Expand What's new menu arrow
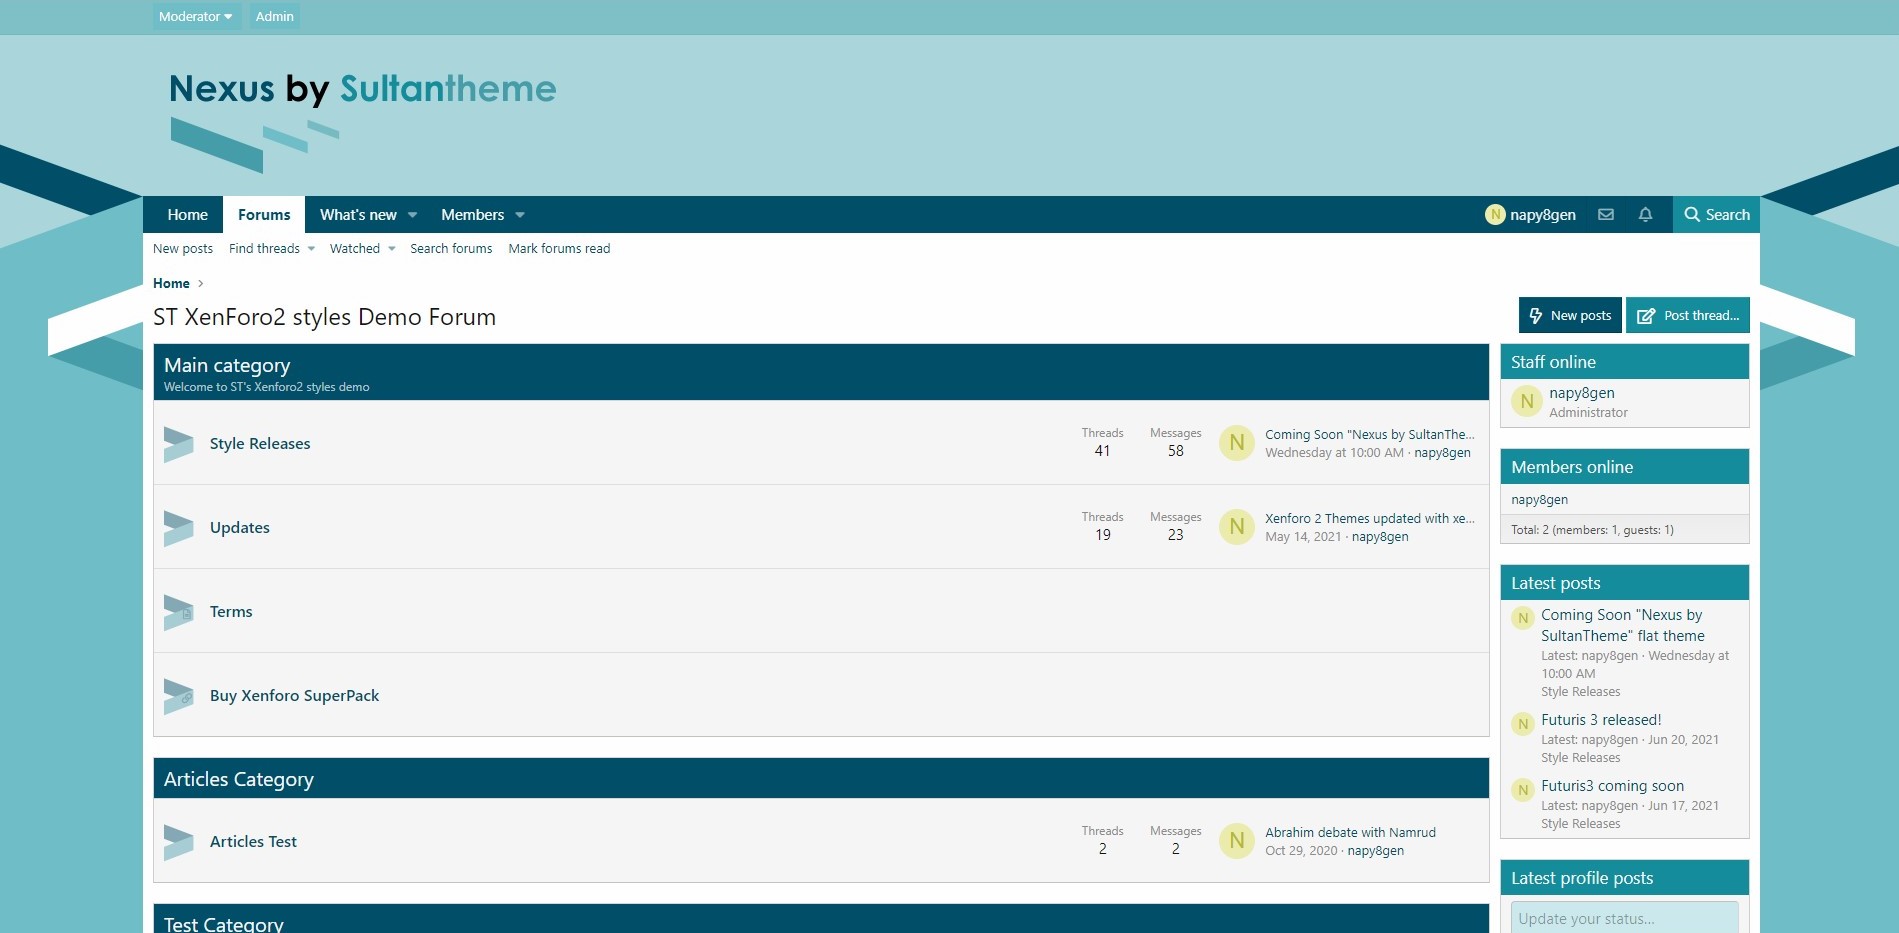 [412, 215]
